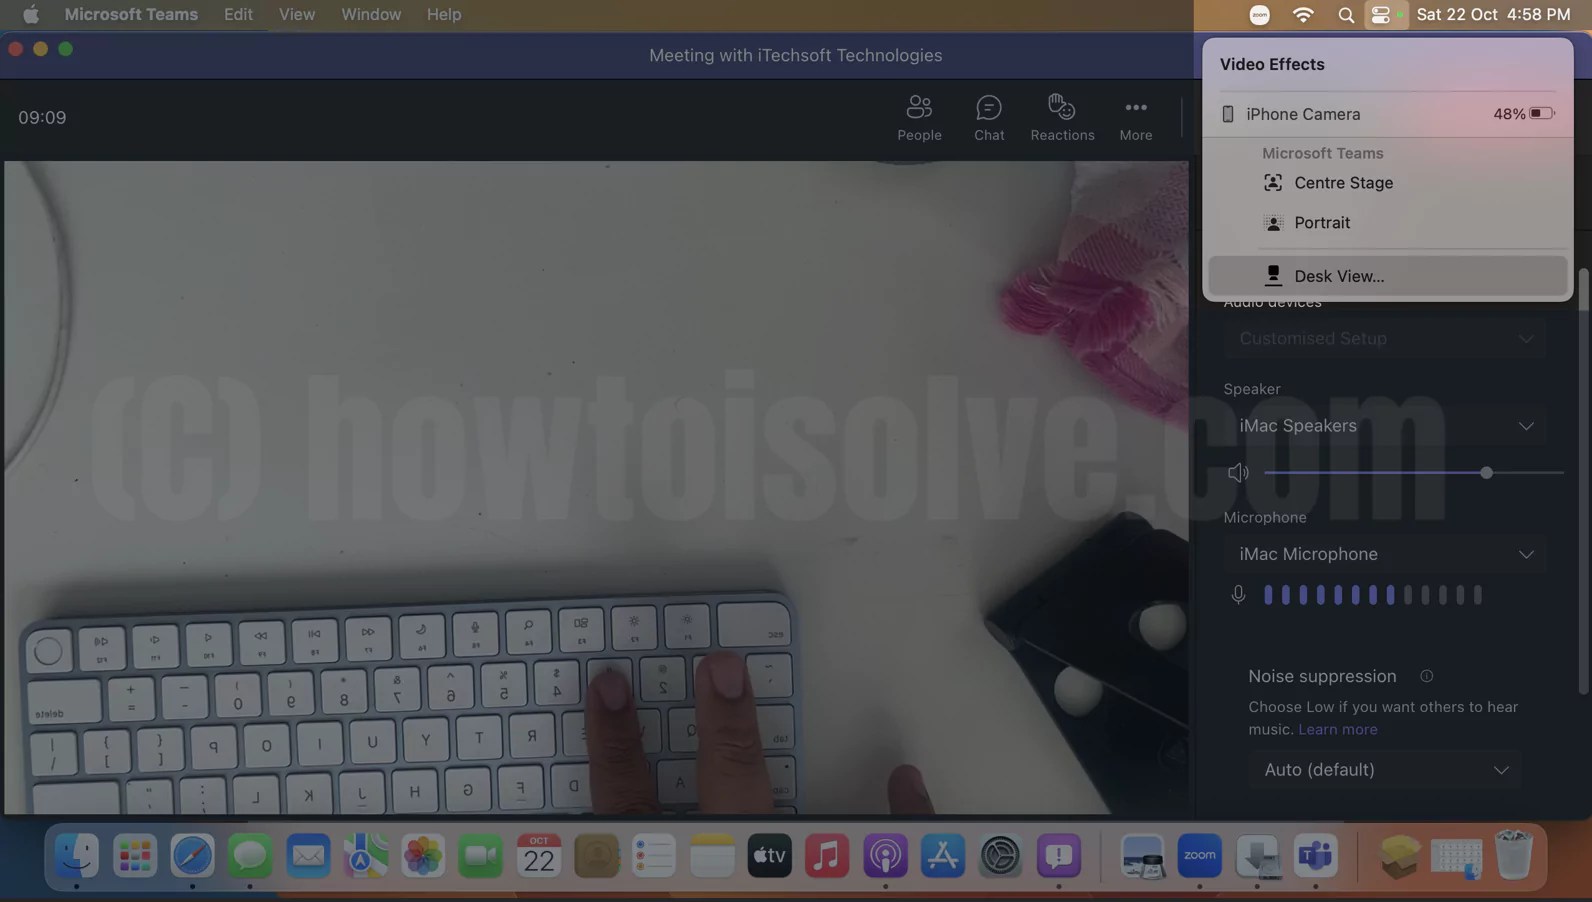This screenshot has height=902, width=1592.
Task: Click the Zoom menu bar icon
Action: 1260,14
